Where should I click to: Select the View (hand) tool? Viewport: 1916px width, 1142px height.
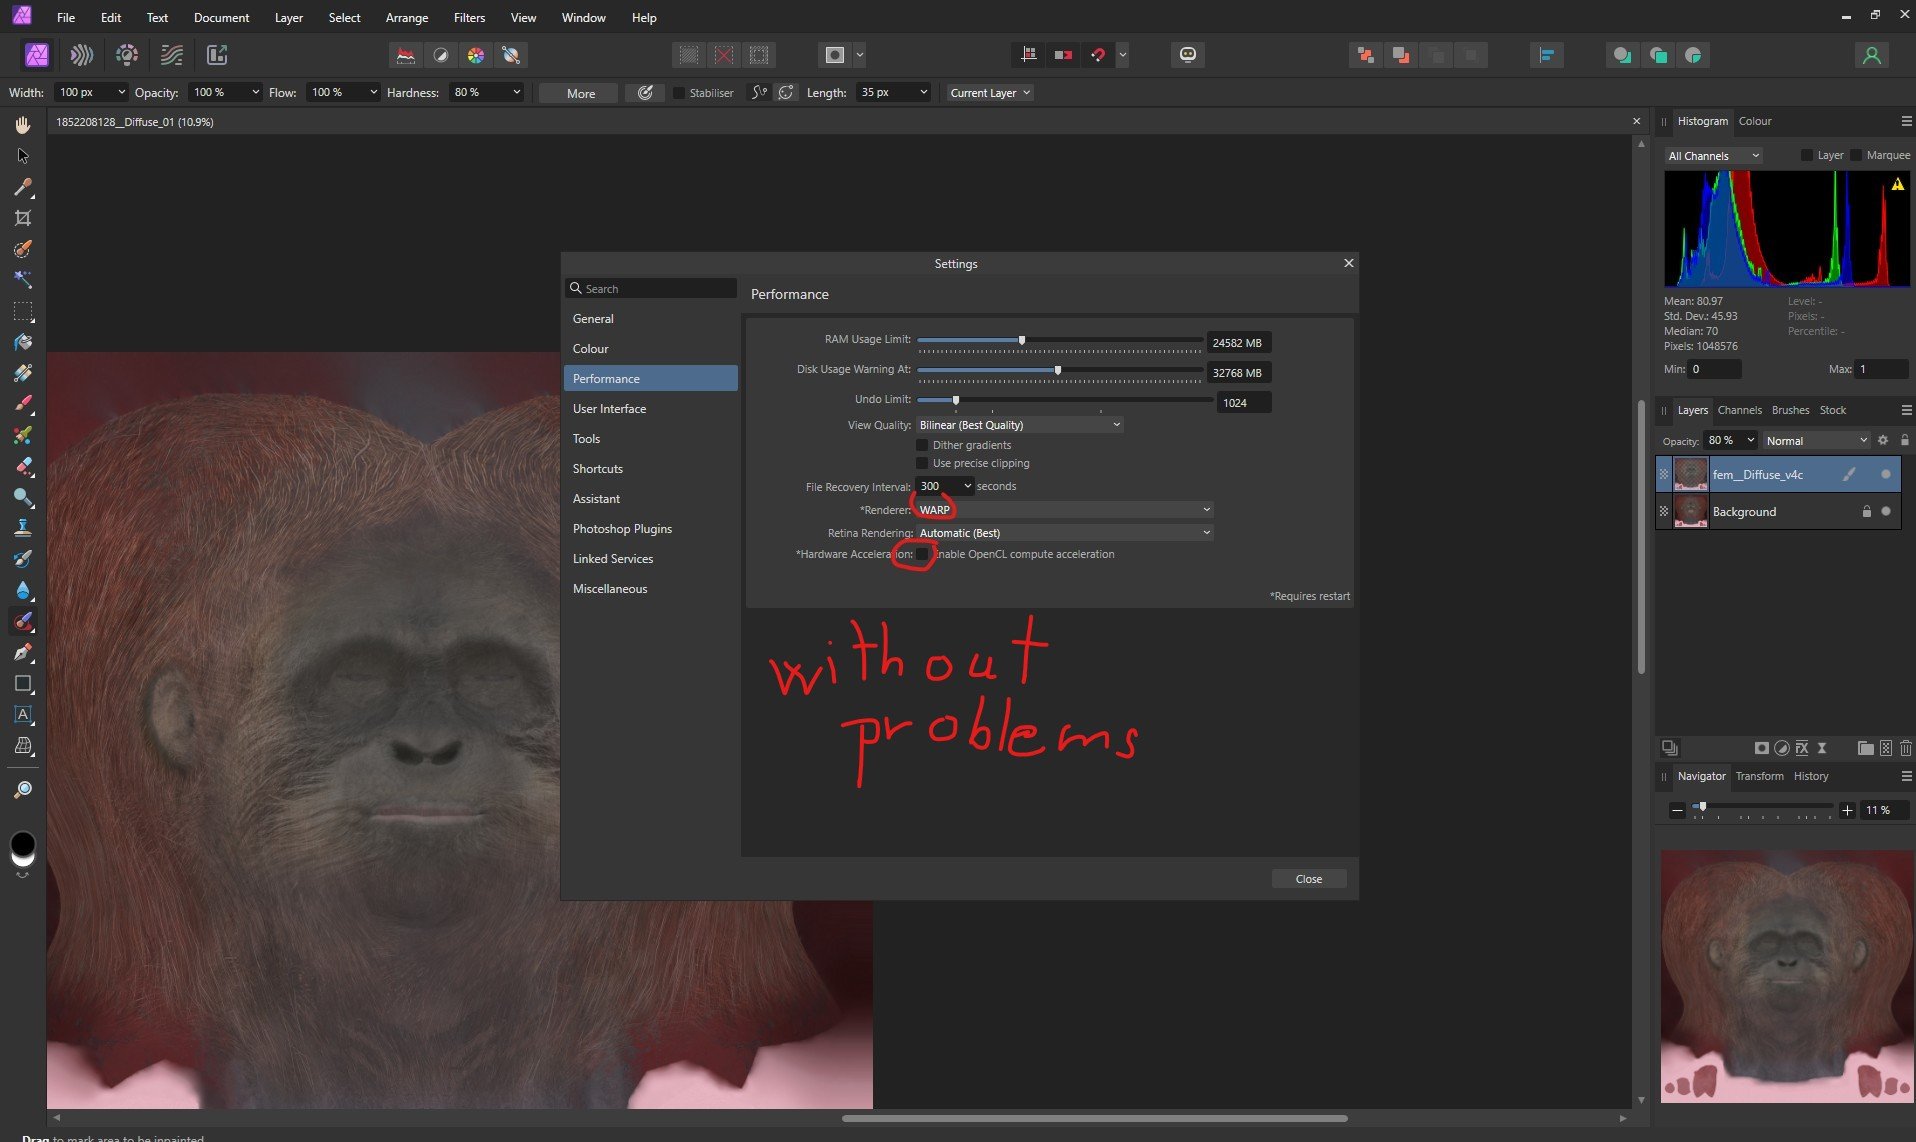click(x=23, y=125)
